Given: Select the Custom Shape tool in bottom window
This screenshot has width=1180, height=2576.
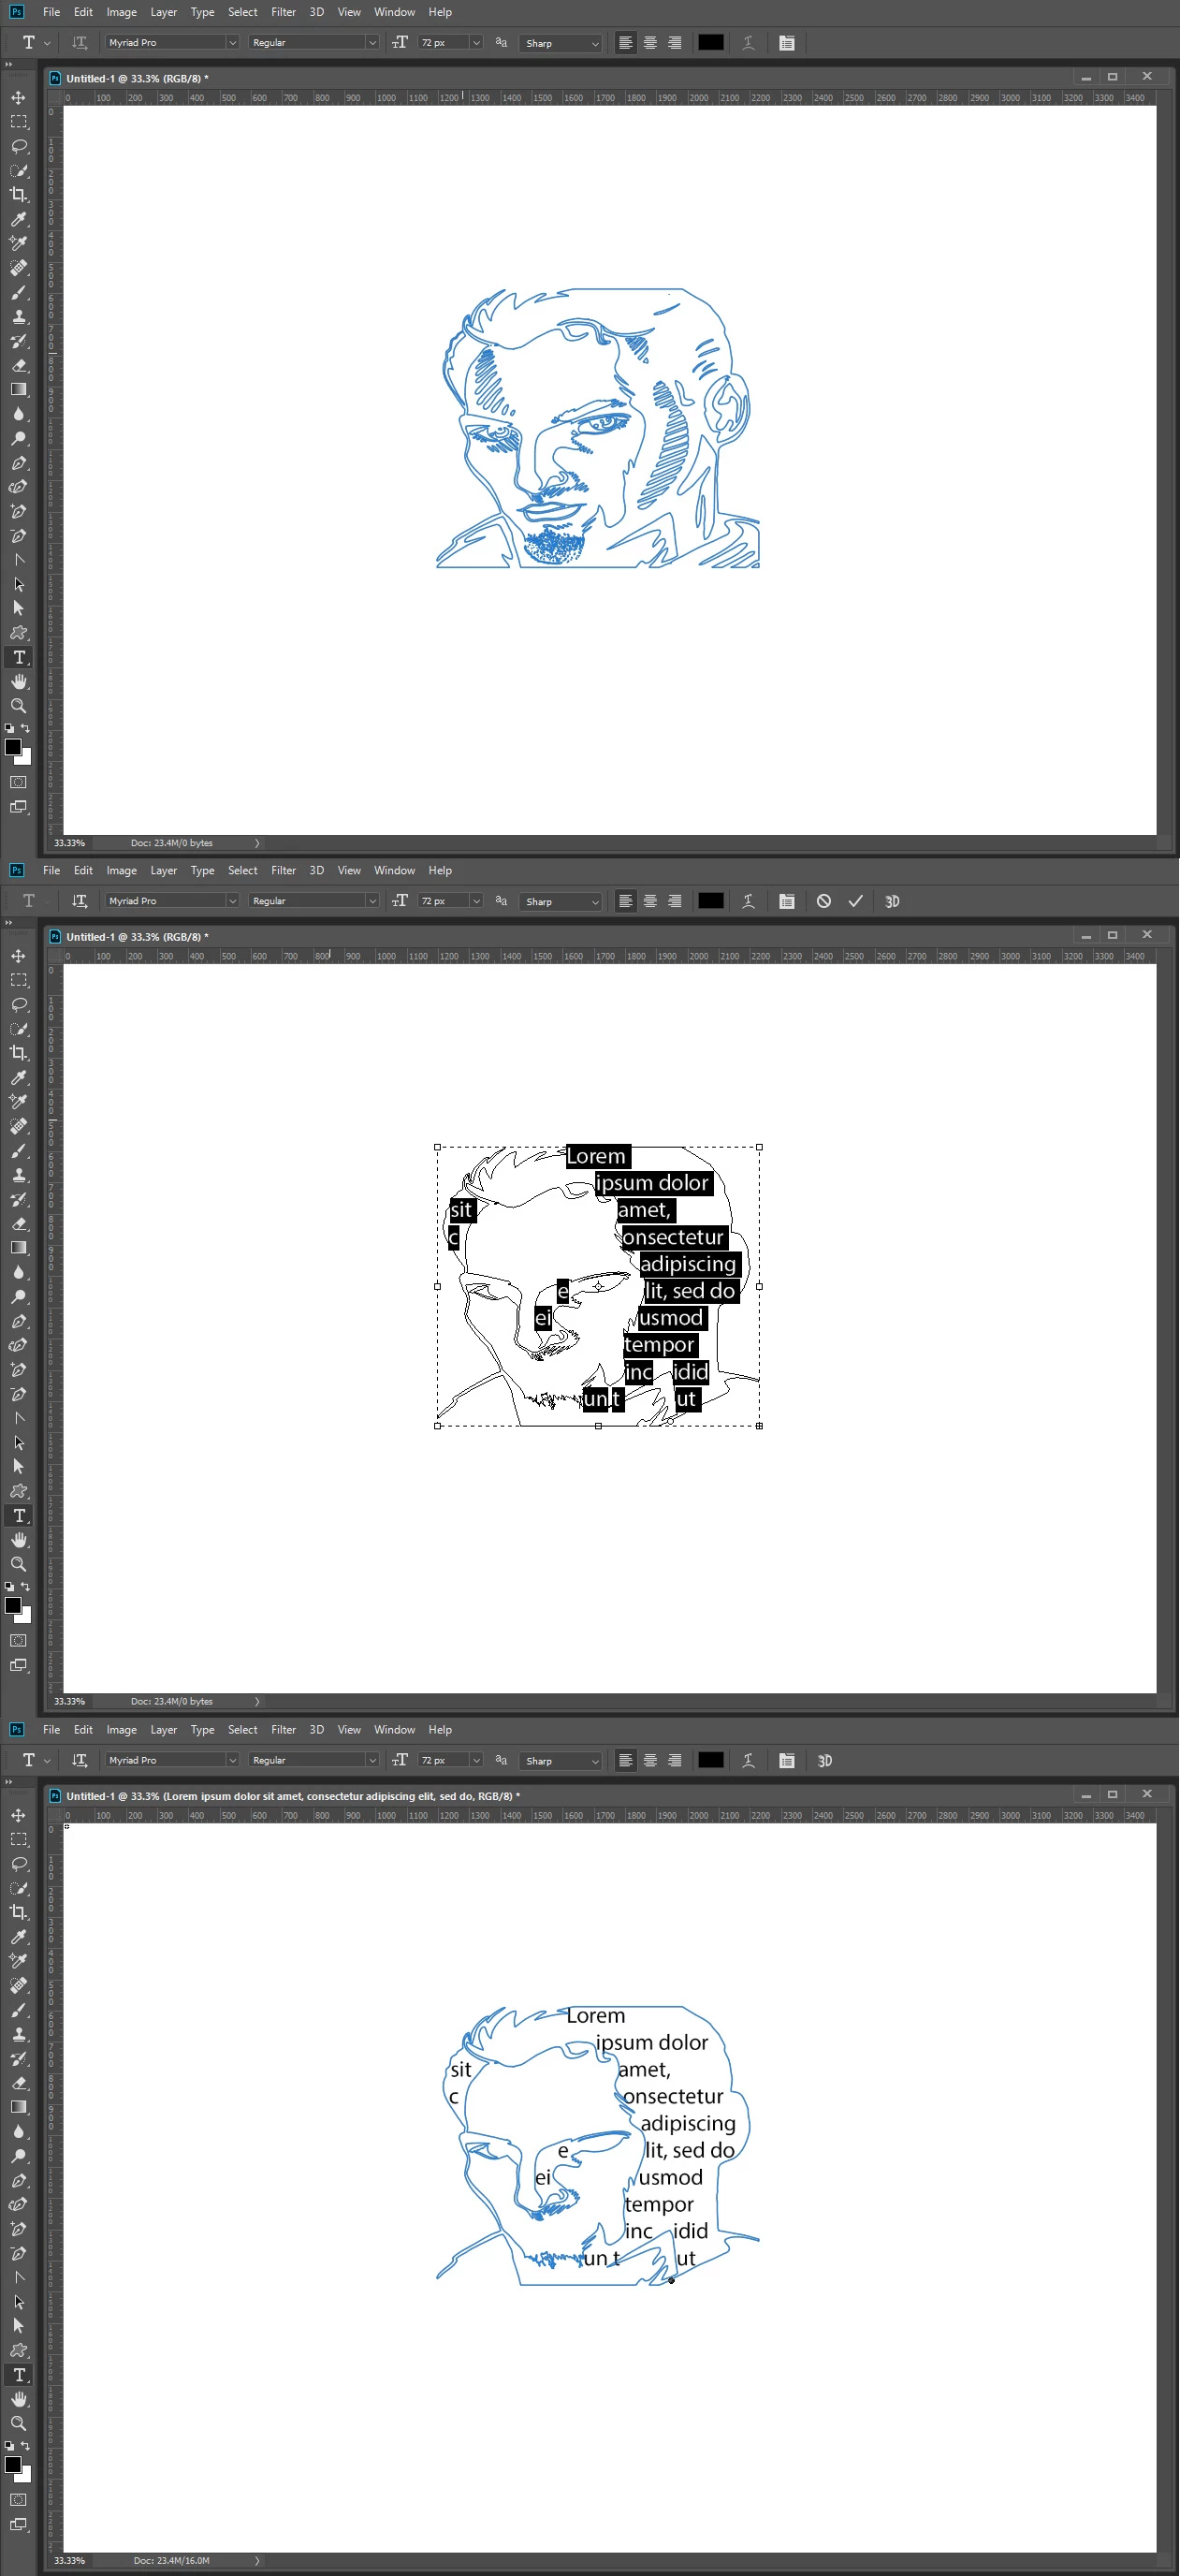Looking at the screenshot, I should (18, 2350).
